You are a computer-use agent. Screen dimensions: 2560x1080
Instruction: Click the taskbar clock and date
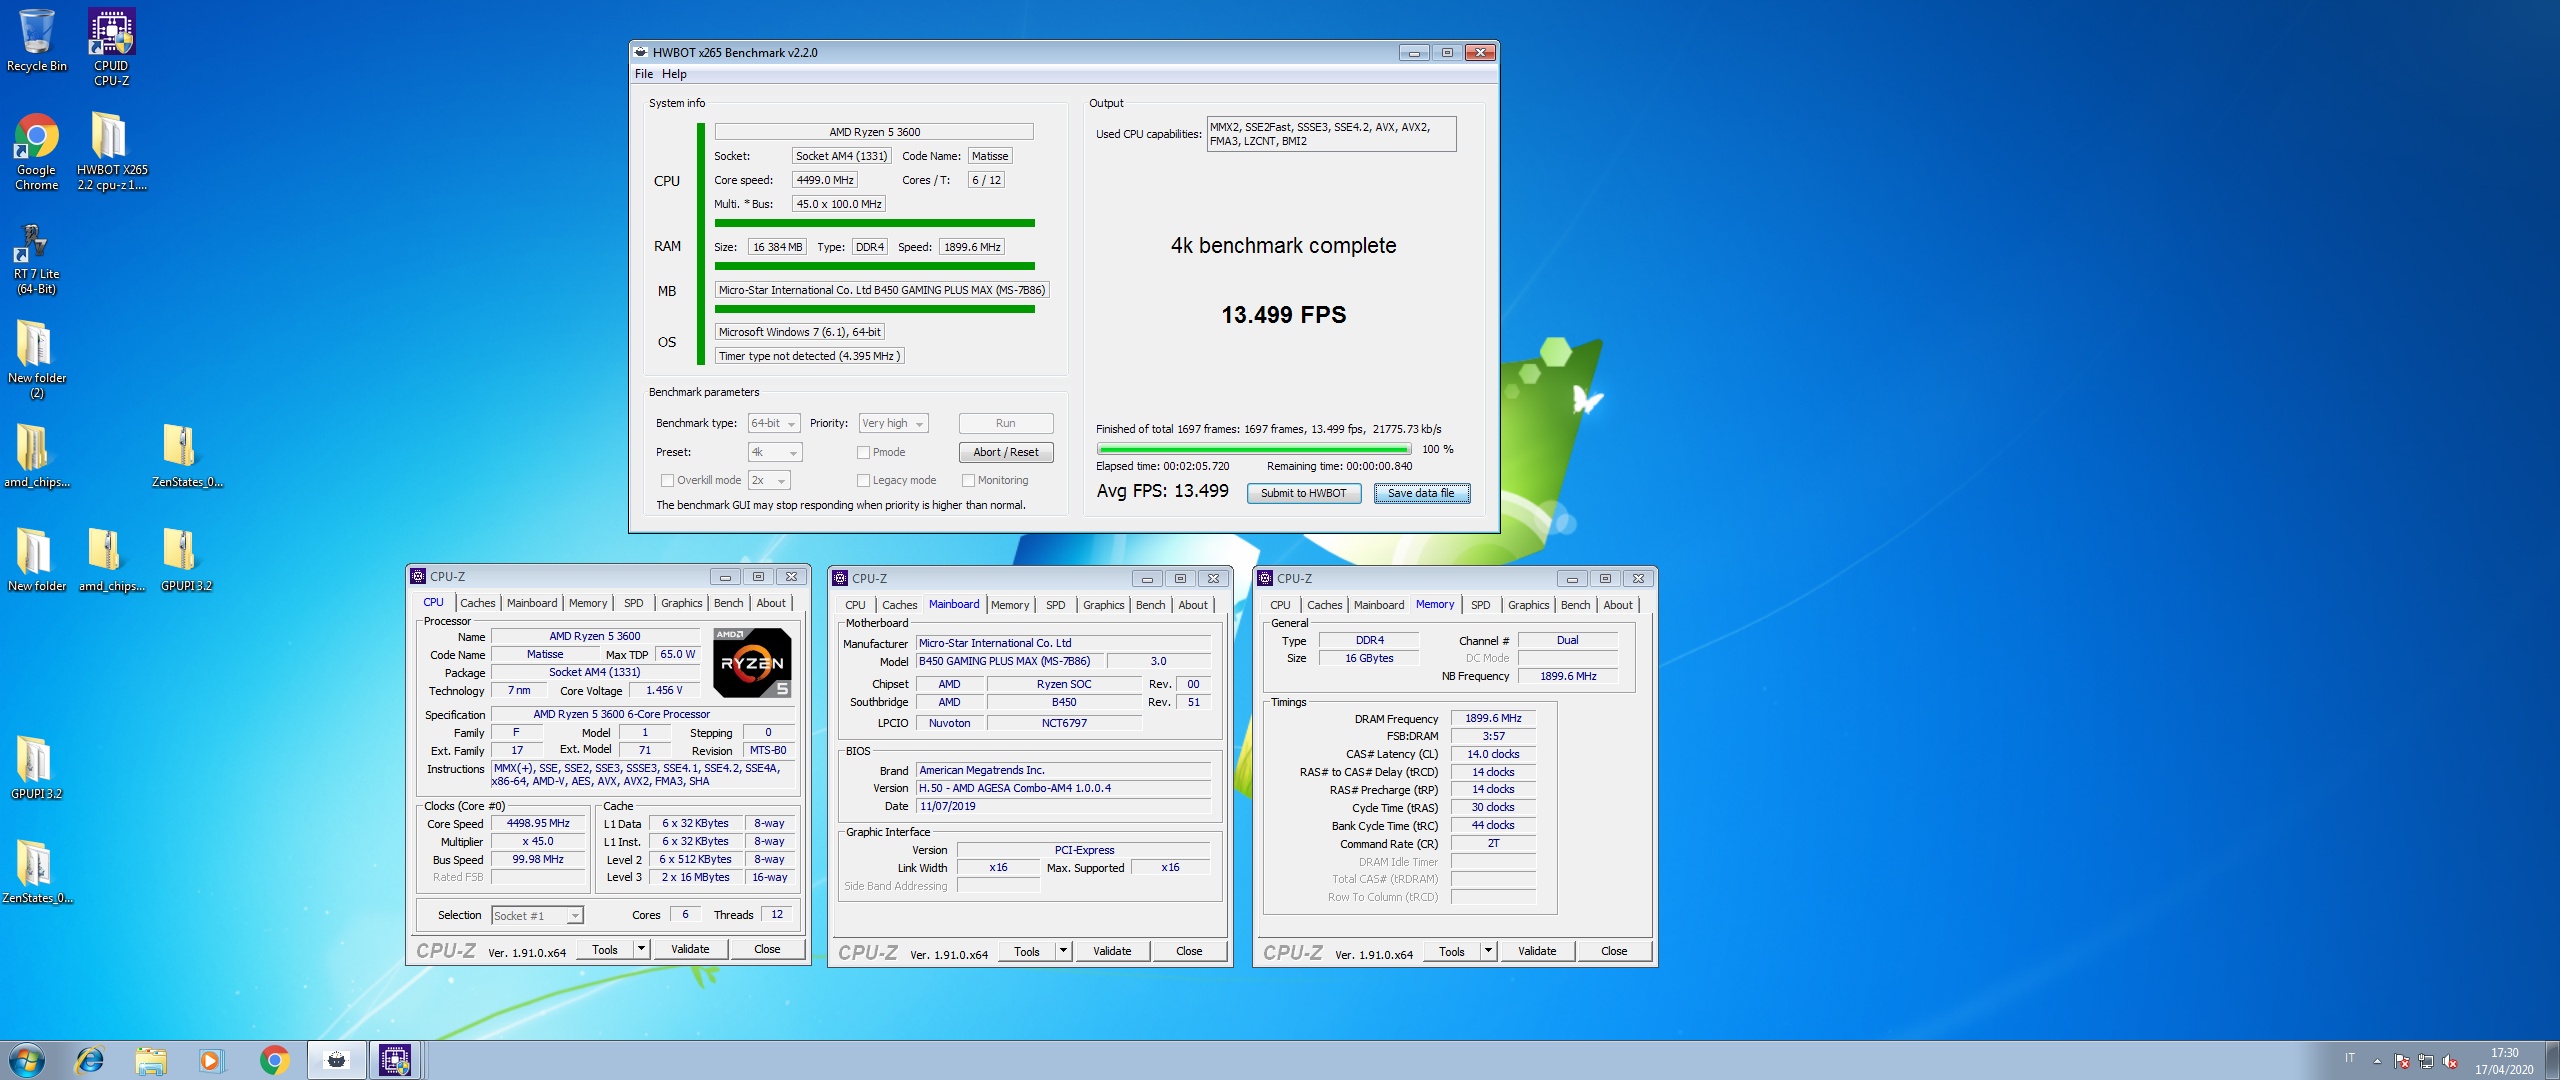(2504, 1061)
